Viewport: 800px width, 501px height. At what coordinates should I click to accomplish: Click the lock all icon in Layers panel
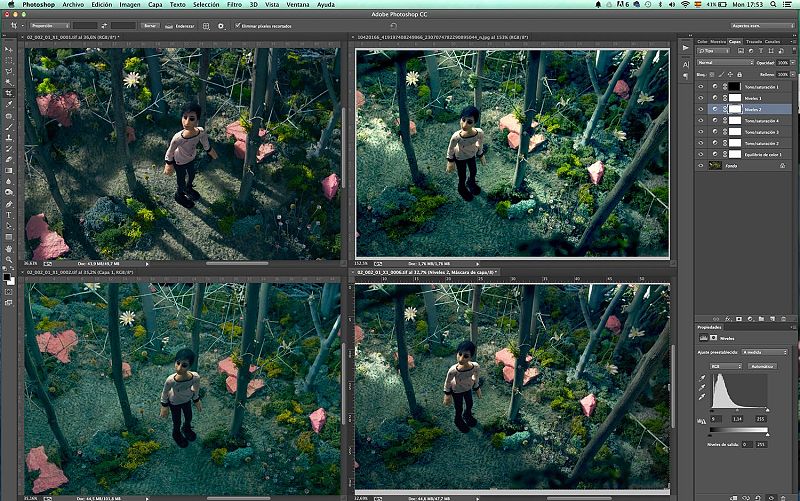739,74
